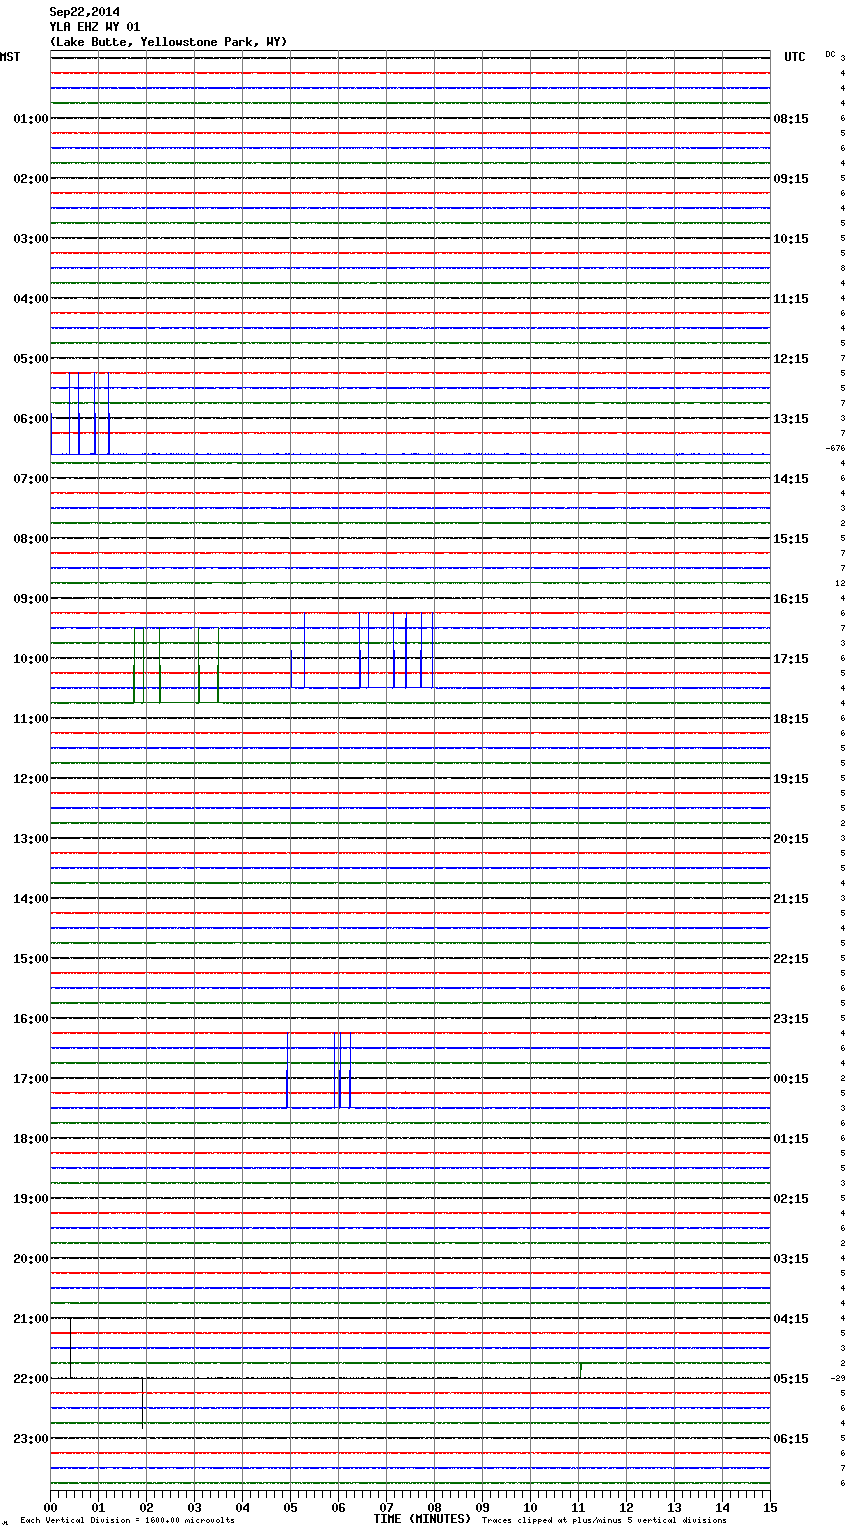
Task: Select the 22:00 MST time label
Action: coord(31,1379)
